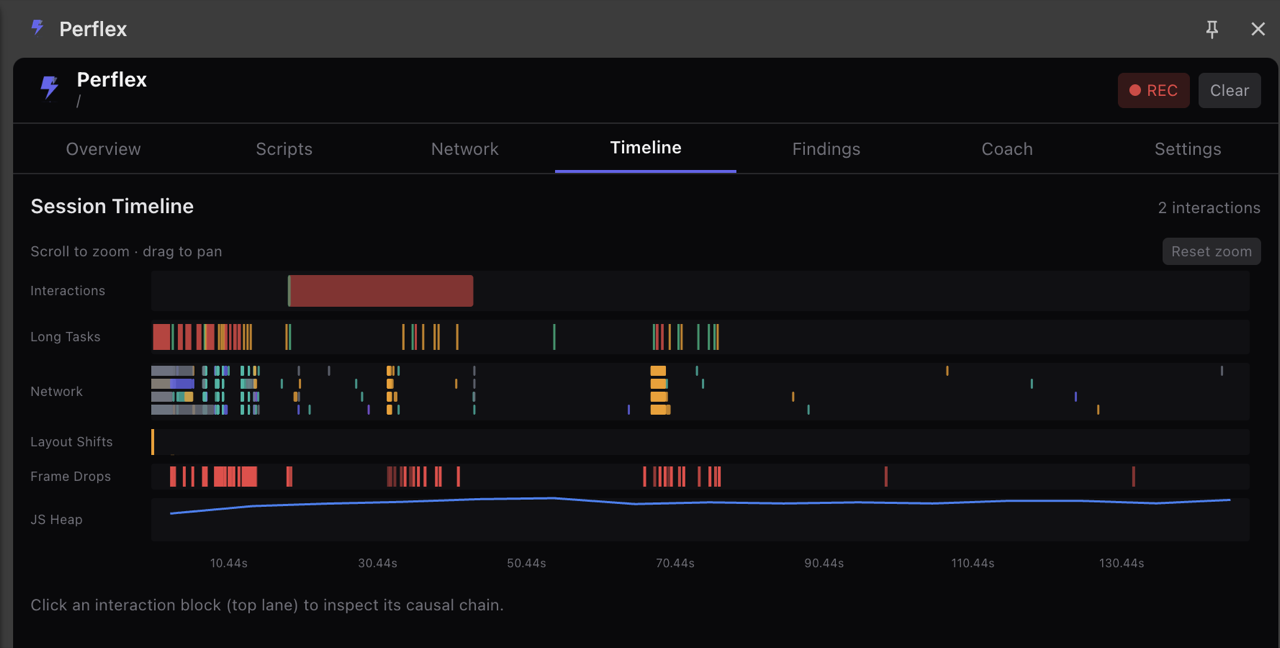The width and height of the screenshot is (1280, 648).
Task: Open the Findings tab
Action: [826, 149]
